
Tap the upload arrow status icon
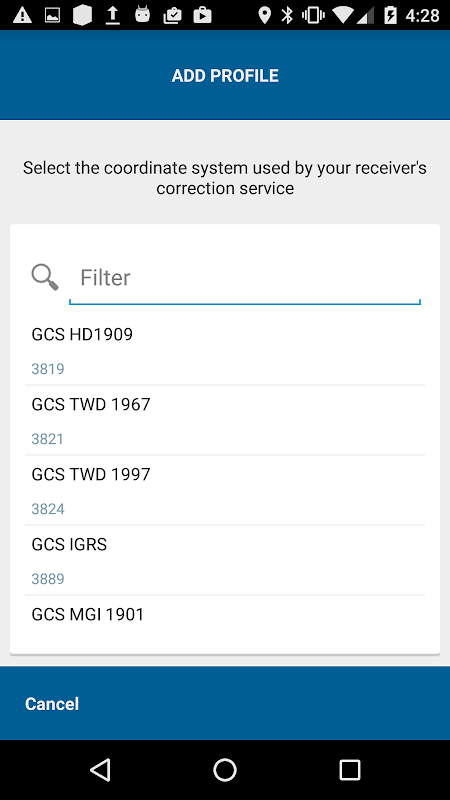pyautogui.click(x=112, y=15)
